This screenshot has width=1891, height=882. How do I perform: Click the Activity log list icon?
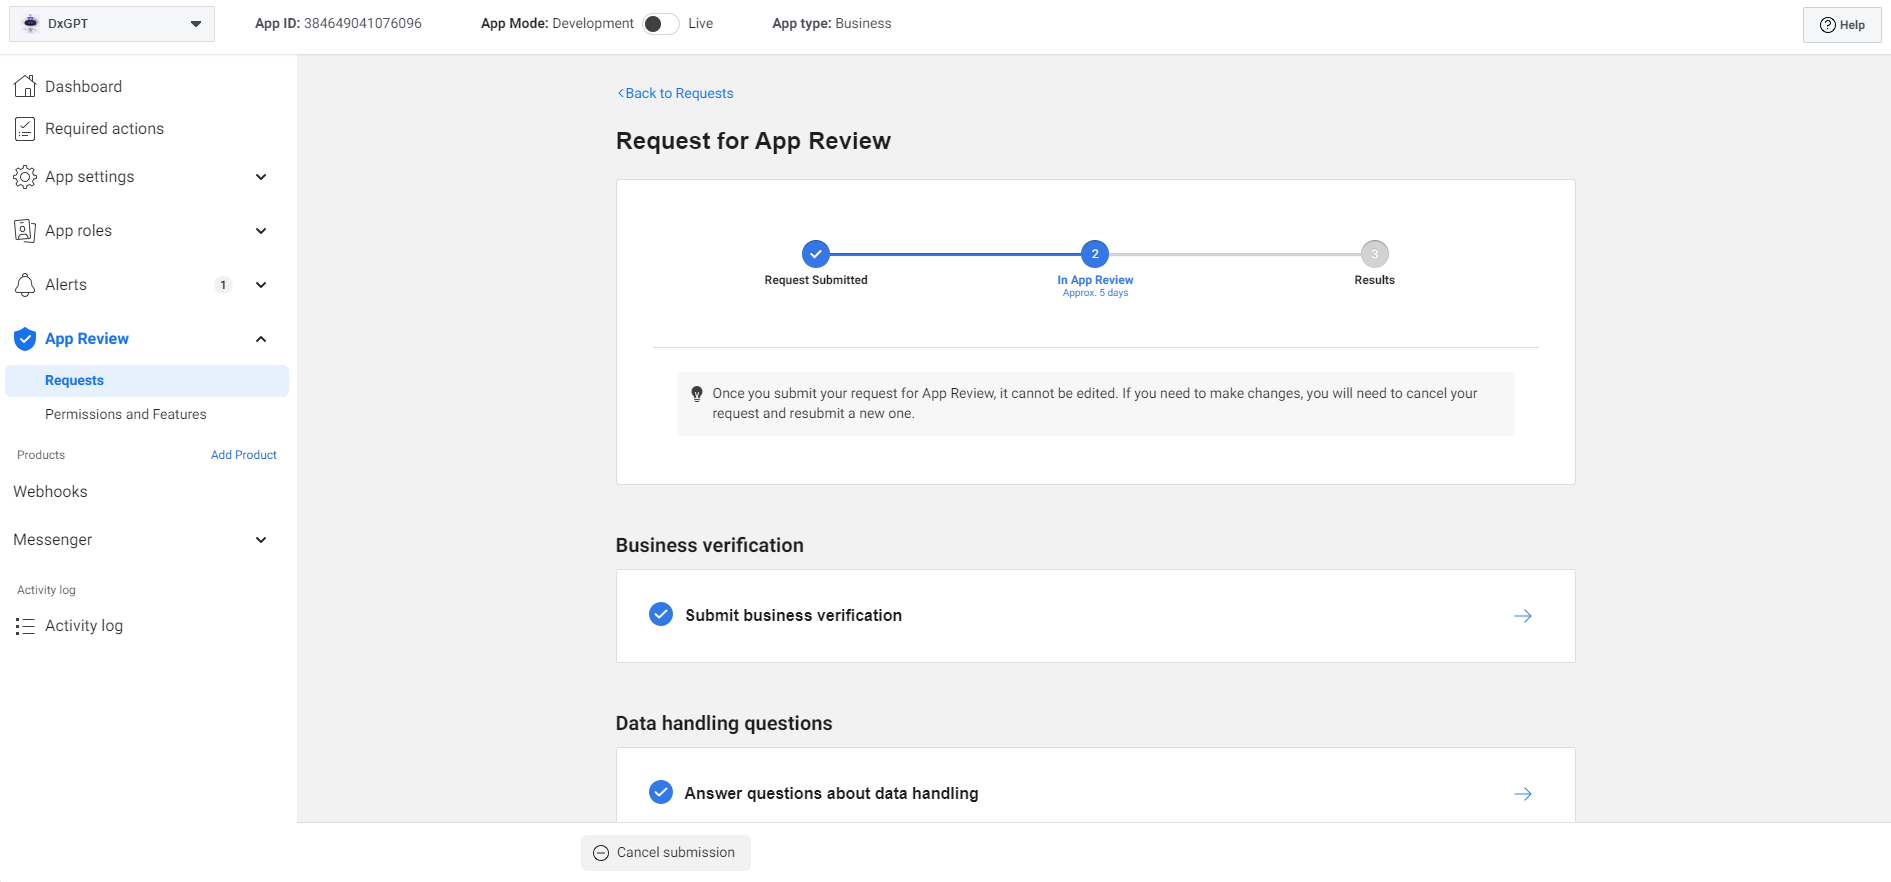[x=25, y=626]
